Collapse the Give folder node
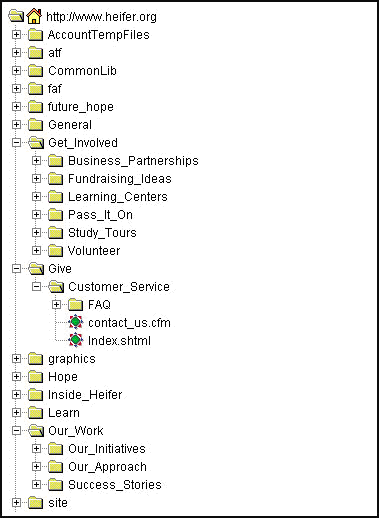 coord(16,269)
